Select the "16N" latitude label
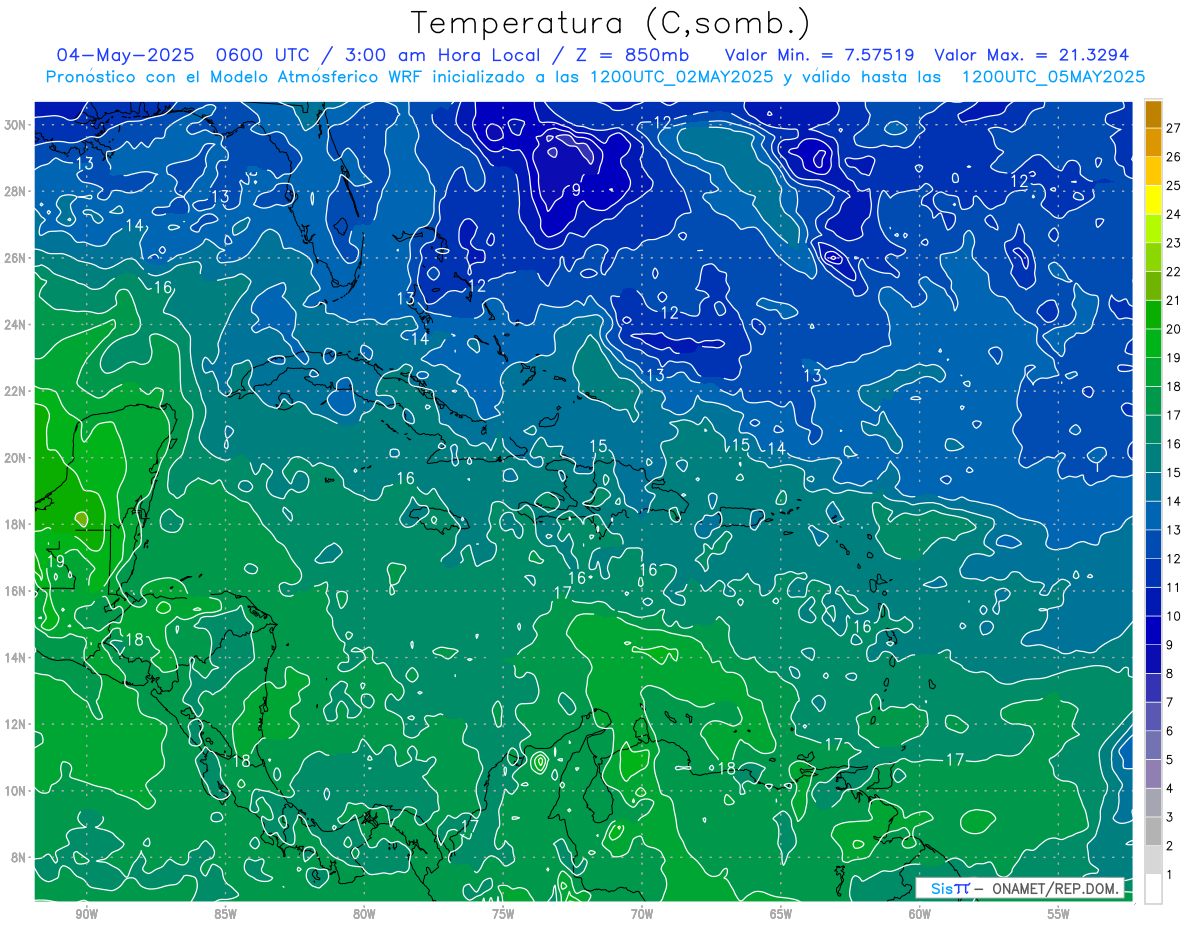The width and height of the screenshot is (1200, 927). [x=15, y=591]
